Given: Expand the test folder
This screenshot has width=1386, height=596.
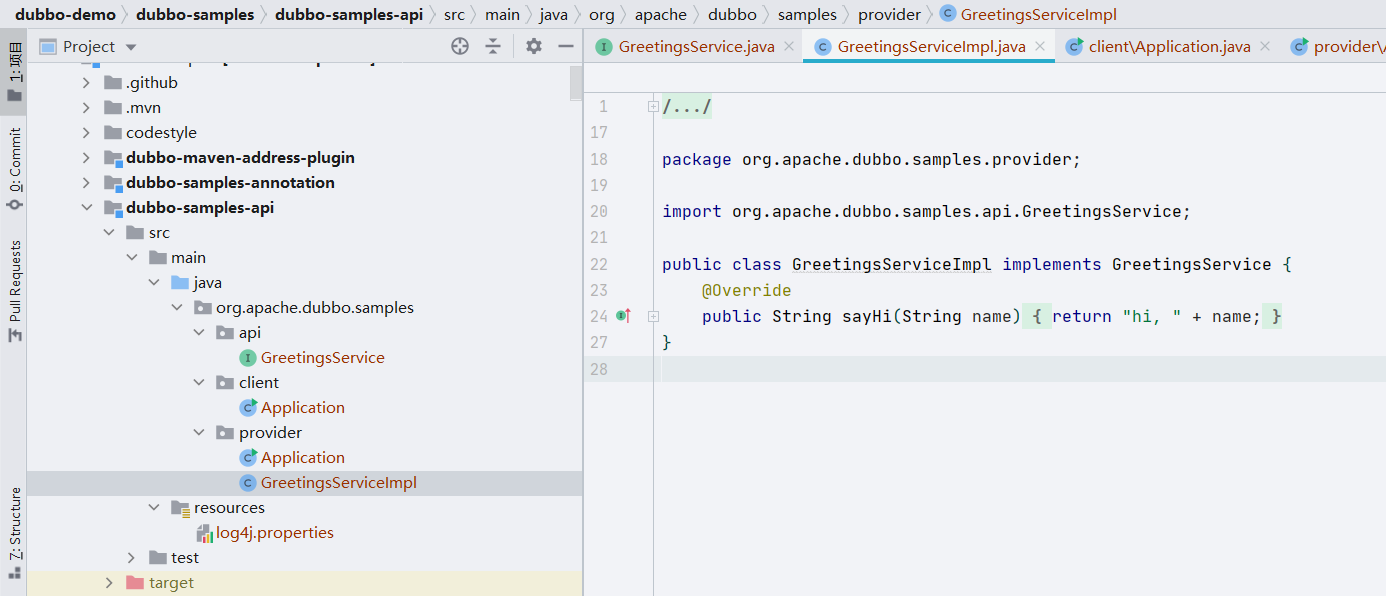Looking at the screenshot, I should click(x=132, y=557).
